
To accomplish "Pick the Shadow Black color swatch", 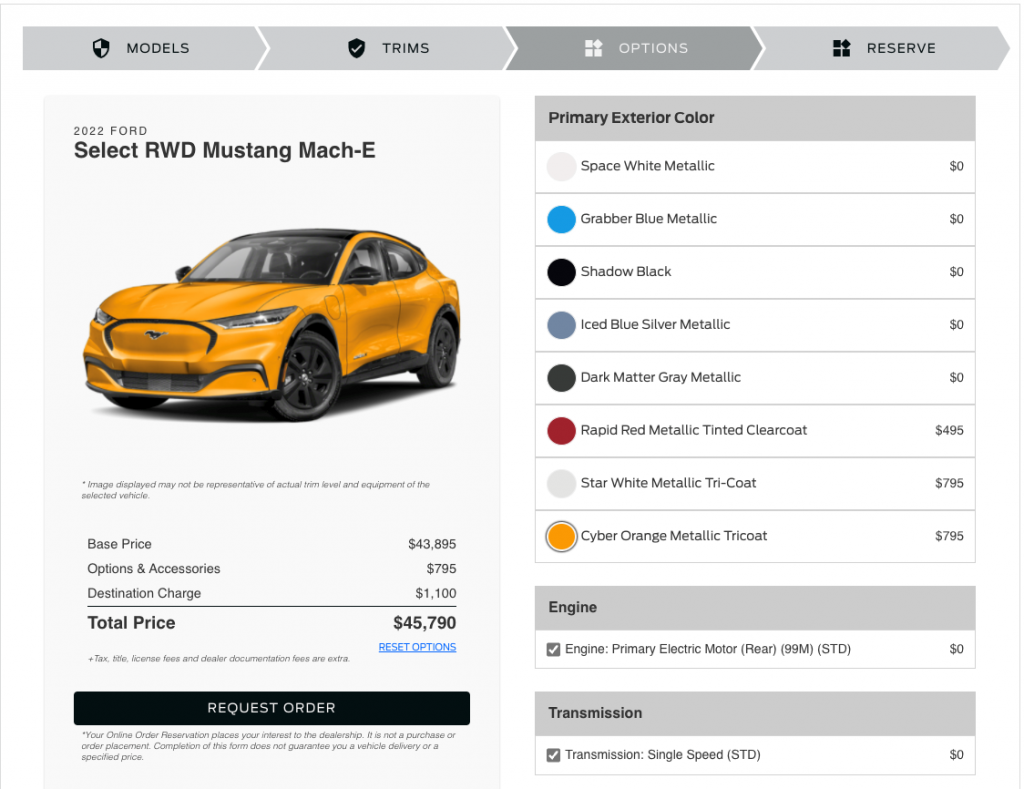I will click(x=561, y=272).
